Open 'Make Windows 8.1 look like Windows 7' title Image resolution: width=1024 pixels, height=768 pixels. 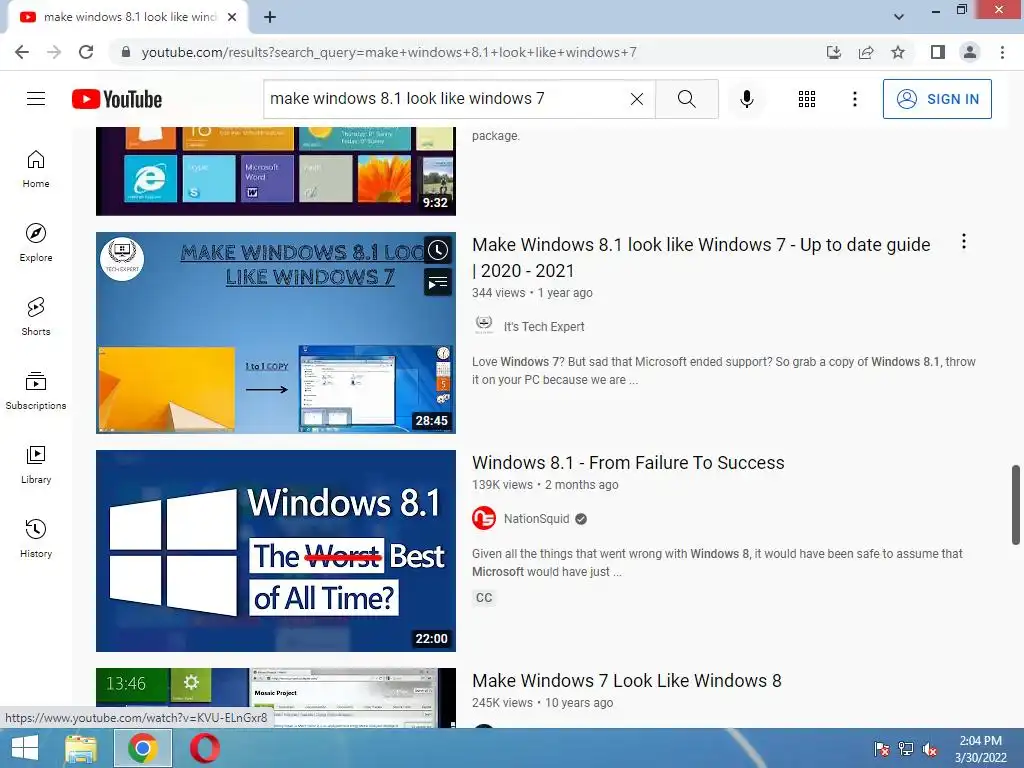pyautogui.click(x=701, y=257)
